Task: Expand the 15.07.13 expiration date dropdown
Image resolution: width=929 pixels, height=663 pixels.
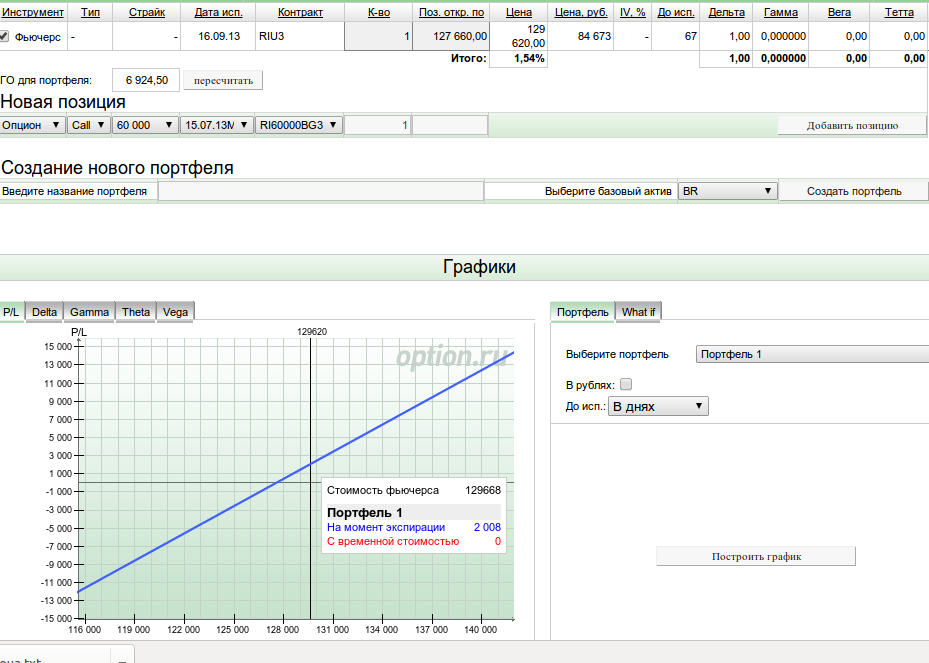Action: tap(216, 125)
